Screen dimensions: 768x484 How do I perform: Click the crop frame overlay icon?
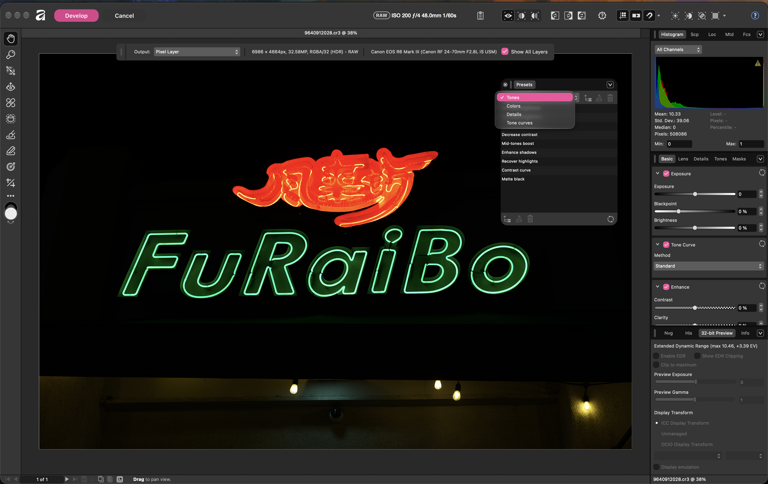[715, 16]
